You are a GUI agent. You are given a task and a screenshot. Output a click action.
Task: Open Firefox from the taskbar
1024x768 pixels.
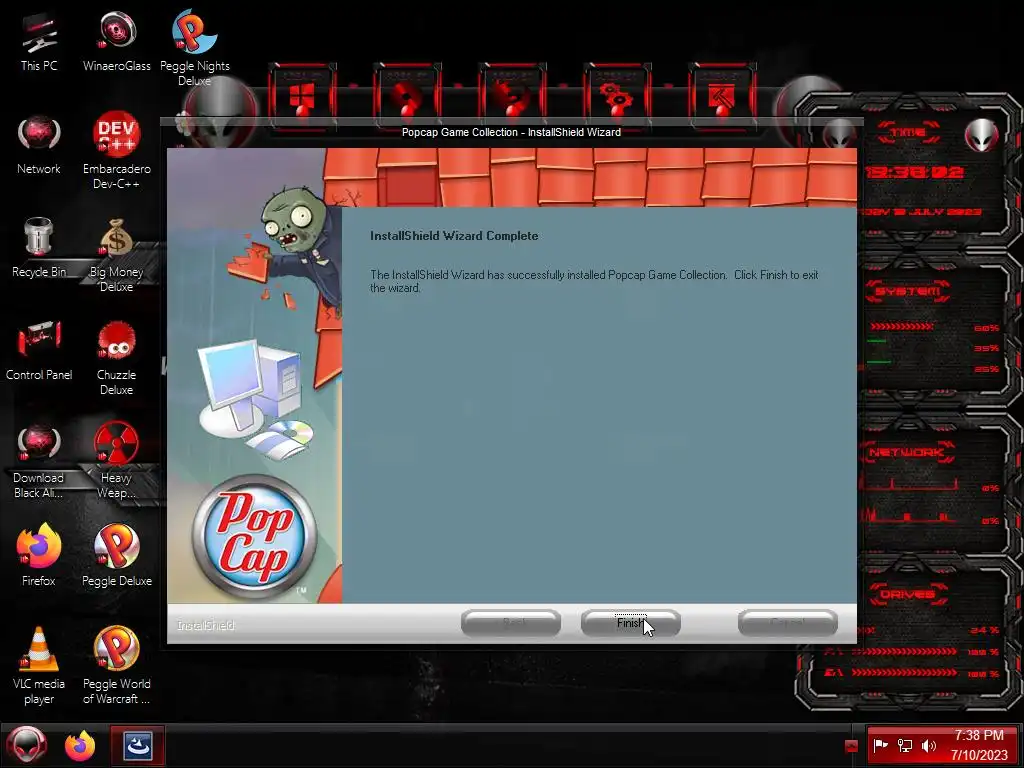pyautogui.click(x=80, y=746)
